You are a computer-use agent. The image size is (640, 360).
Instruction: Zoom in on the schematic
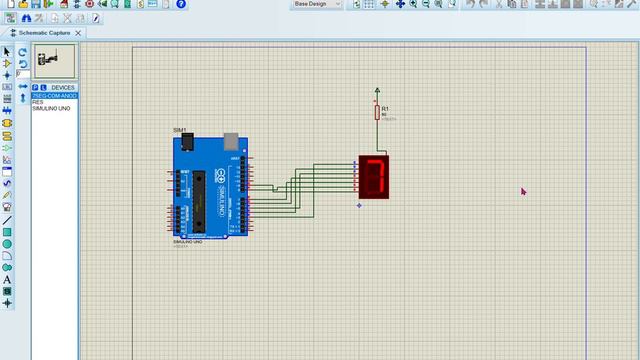pos(413,4)
